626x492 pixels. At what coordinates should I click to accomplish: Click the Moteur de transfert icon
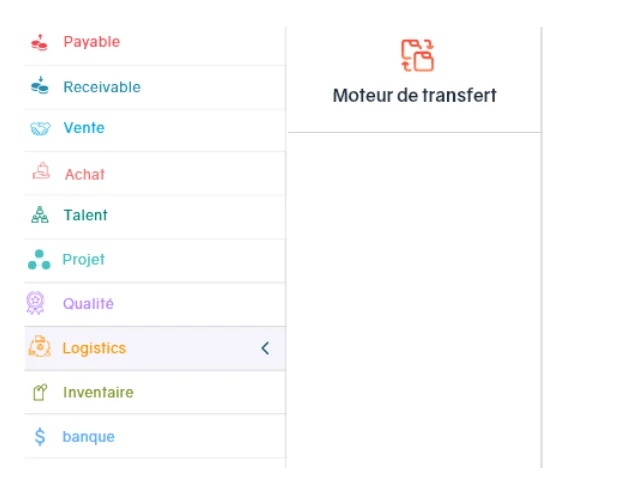tap(417, 55)
